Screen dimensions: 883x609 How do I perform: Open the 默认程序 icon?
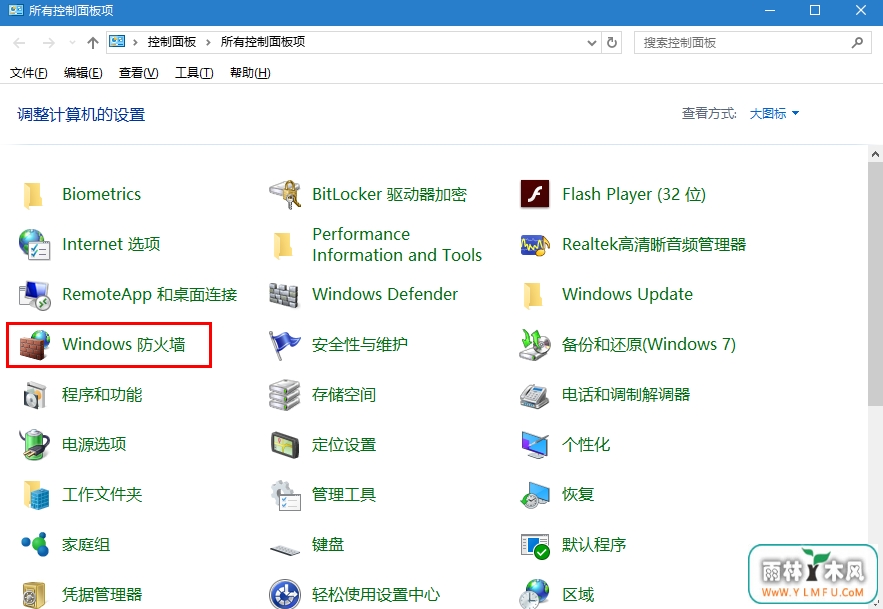[x=535, y=546]
